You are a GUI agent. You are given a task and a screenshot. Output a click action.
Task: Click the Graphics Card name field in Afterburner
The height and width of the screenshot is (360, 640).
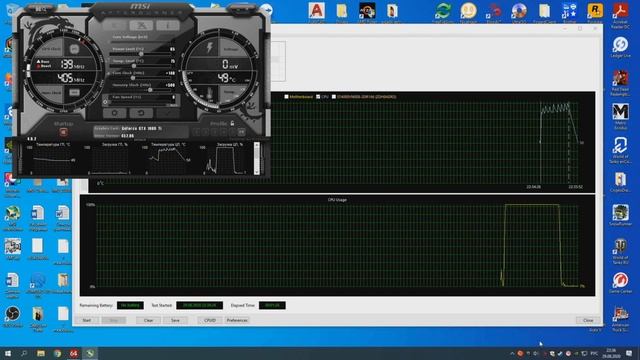pyautogui.click(x=141, y=128)
